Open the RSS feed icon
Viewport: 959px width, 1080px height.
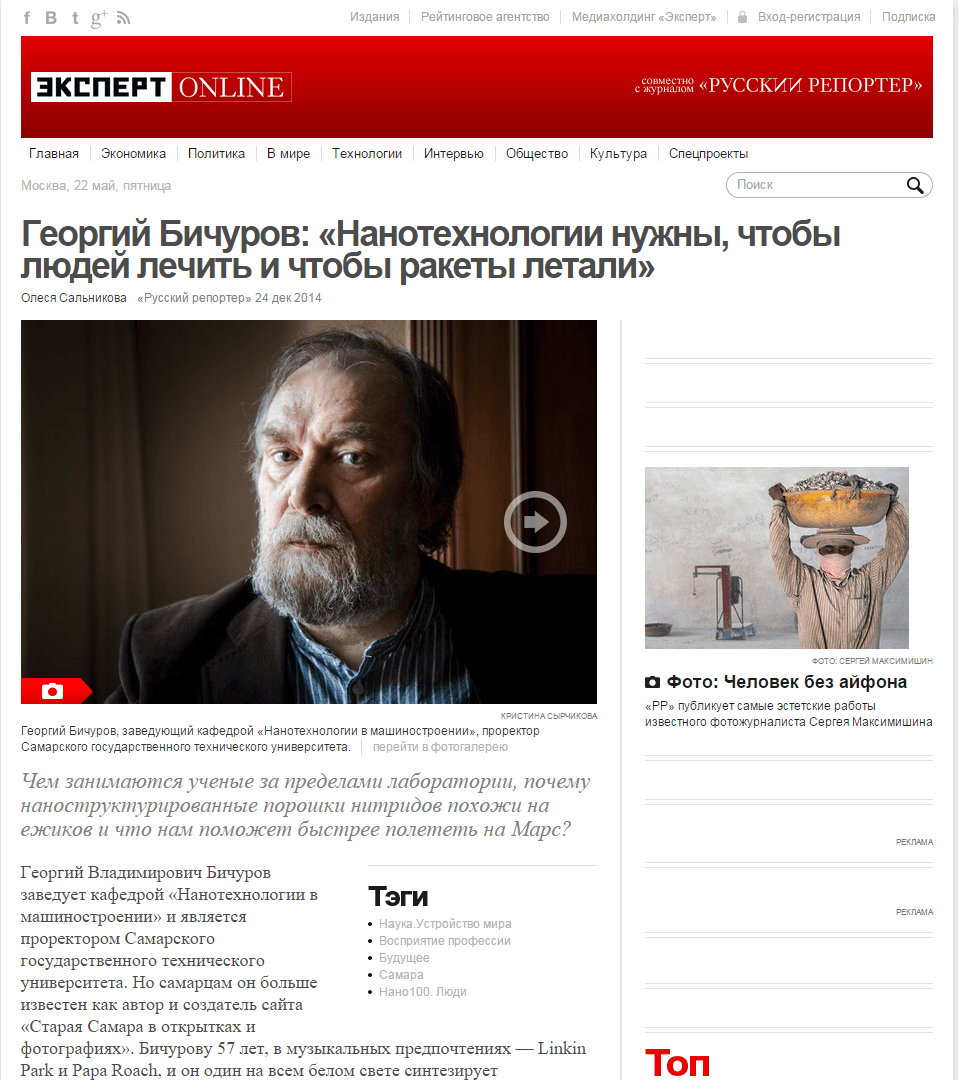tap(123, 18)
